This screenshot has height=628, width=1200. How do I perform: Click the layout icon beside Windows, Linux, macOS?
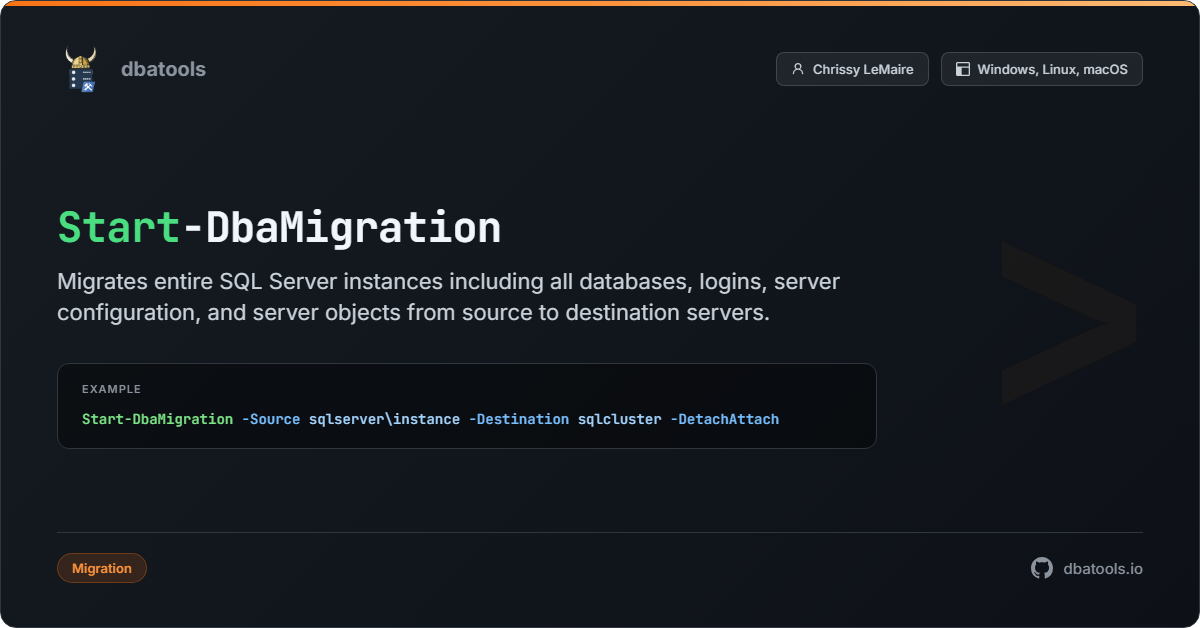point(963,69)
